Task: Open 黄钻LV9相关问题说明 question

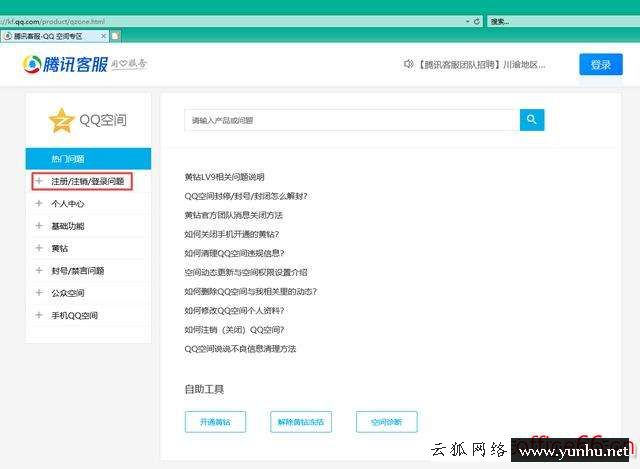Action: (x=224, y=177)
